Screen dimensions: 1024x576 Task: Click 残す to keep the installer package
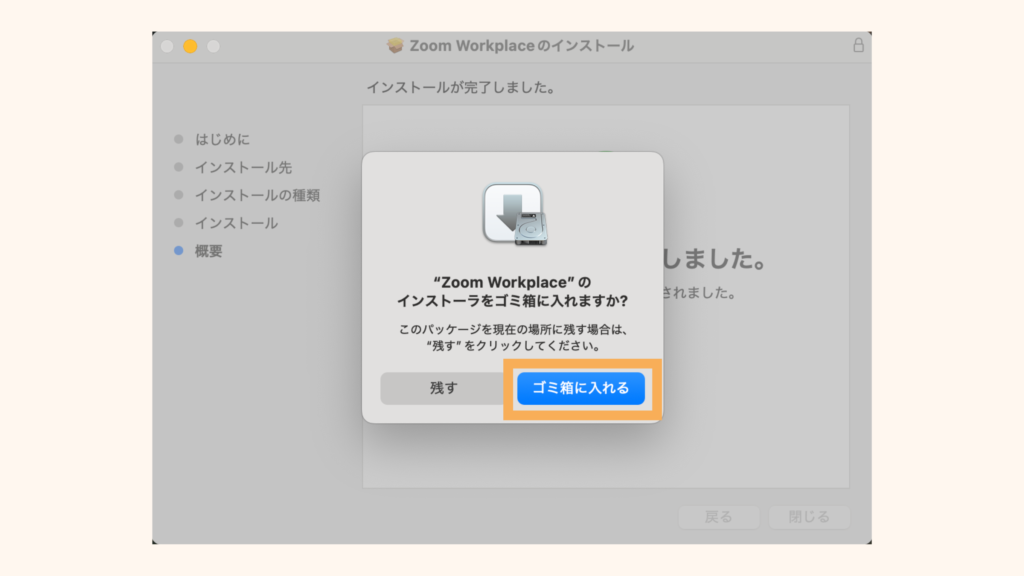point(443,388)
